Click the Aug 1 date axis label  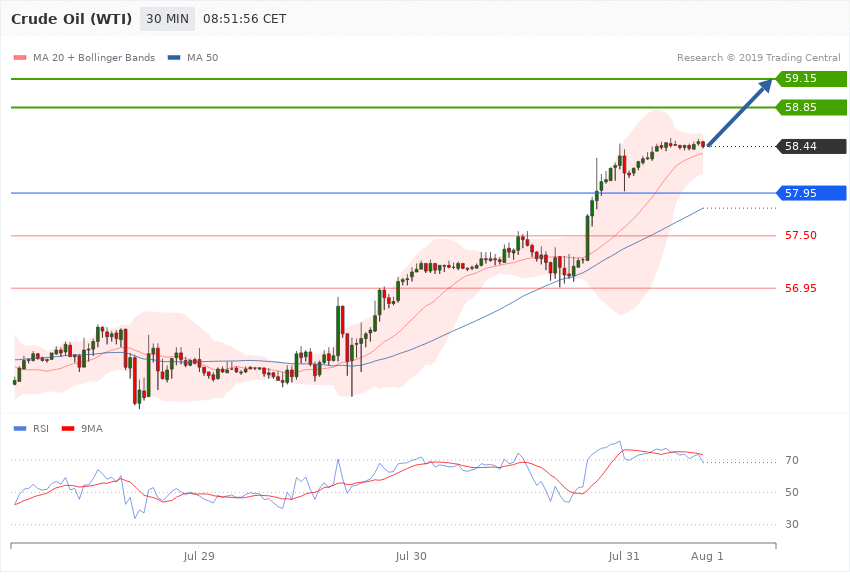pyautogui.click(x=707, y=556)
